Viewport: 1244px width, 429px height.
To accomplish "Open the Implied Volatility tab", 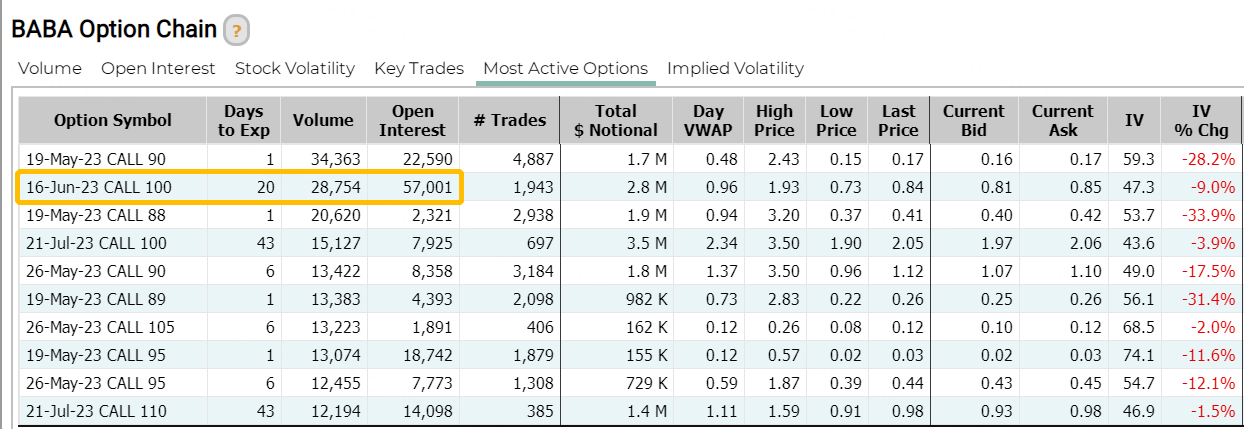I will 735,69.
